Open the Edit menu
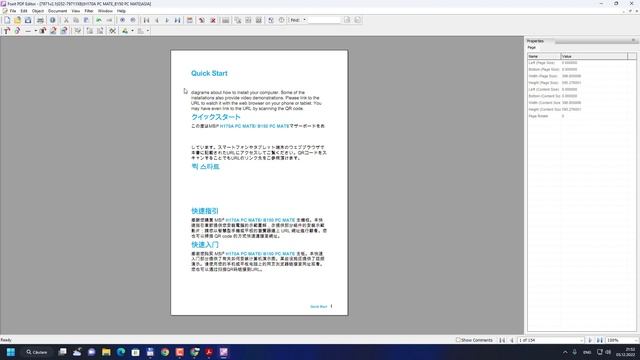This screenshot has width=640, height=360. [24, 11]
